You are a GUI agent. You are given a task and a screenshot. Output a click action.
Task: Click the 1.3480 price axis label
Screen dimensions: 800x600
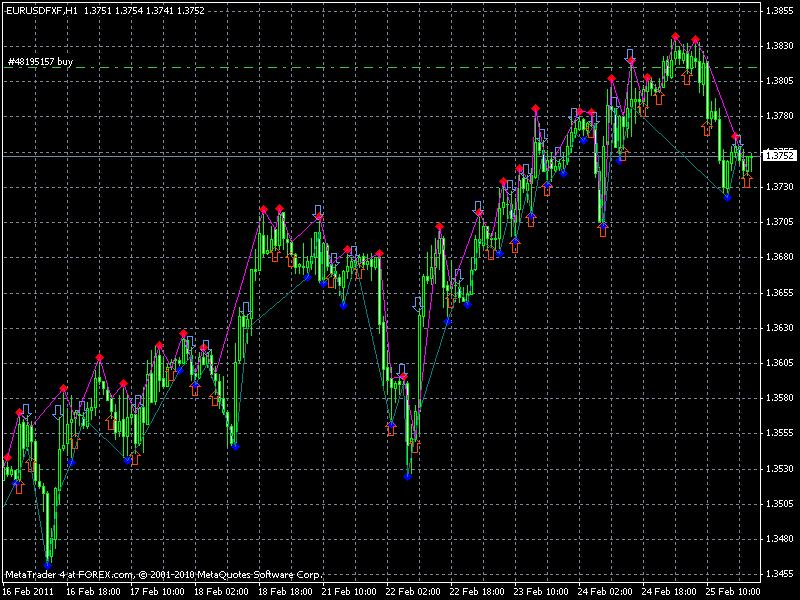[780, 539]
